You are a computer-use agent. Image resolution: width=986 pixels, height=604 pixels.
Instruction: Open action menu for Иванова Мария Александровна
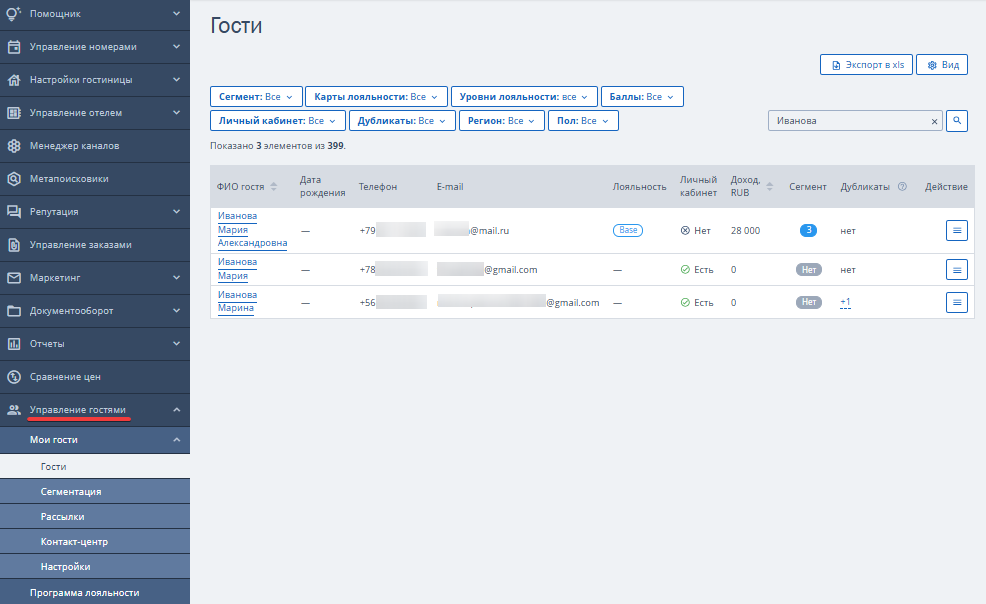coord(956,231)
